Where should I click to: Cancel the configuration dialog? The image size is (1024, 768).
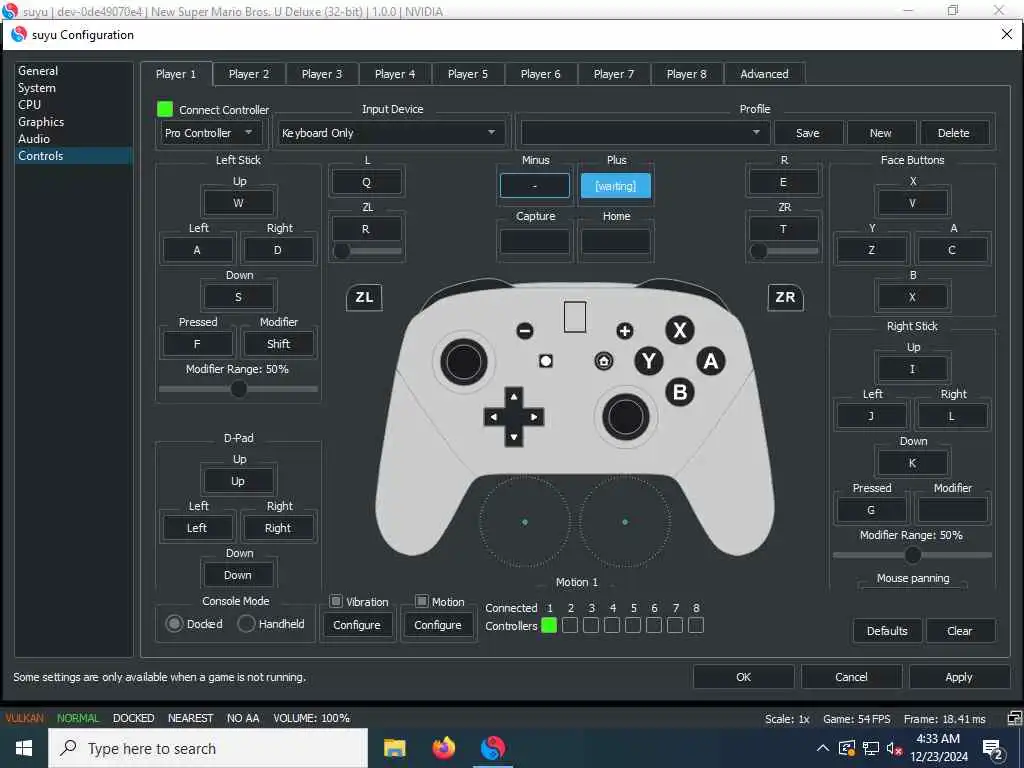[x=851, y=677]
